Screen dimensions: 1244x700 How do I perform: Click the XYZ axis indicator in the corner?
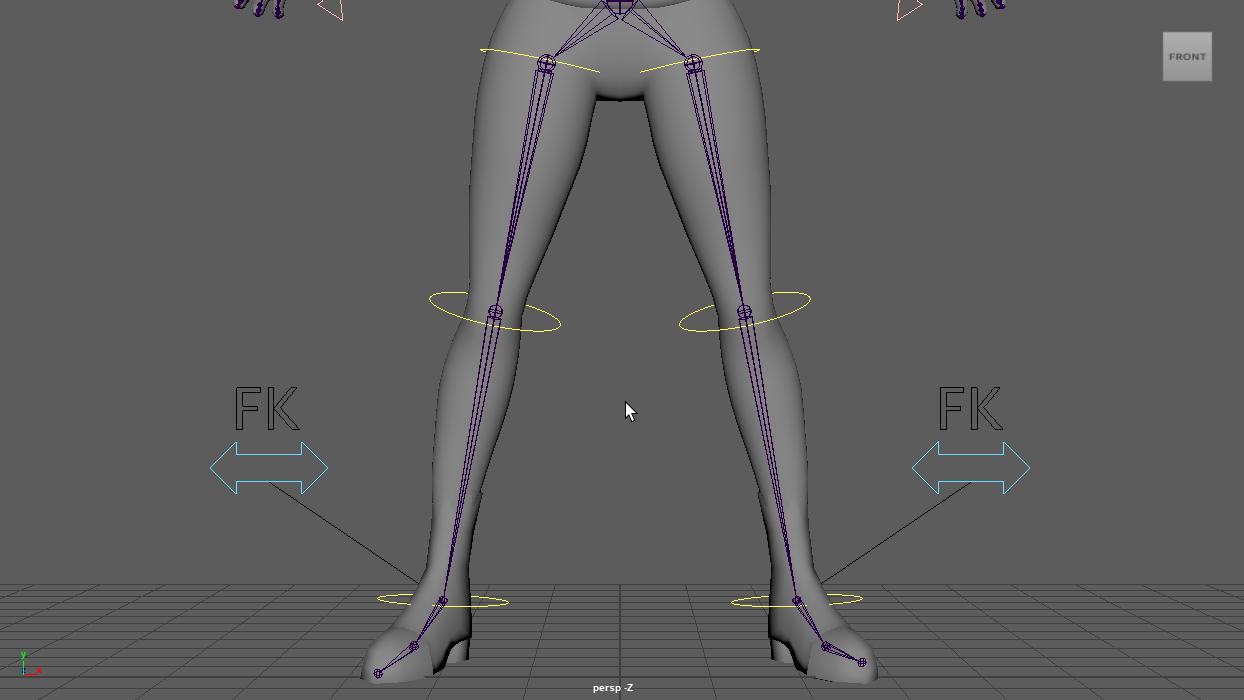(26, 664)
